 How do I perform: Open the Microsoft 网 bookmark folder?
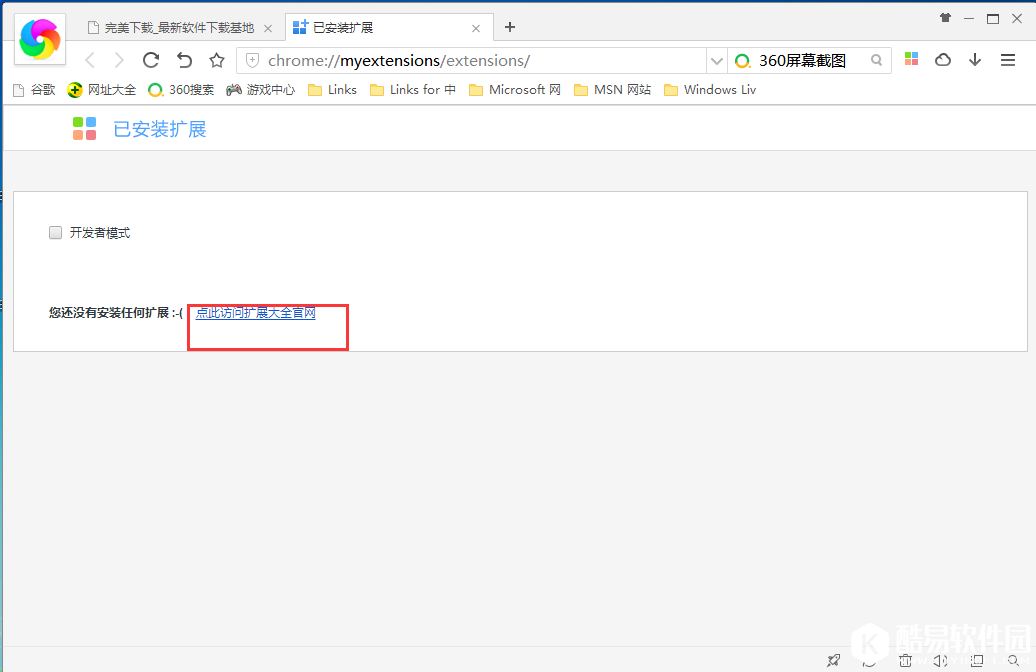click(x=515, y=90)
